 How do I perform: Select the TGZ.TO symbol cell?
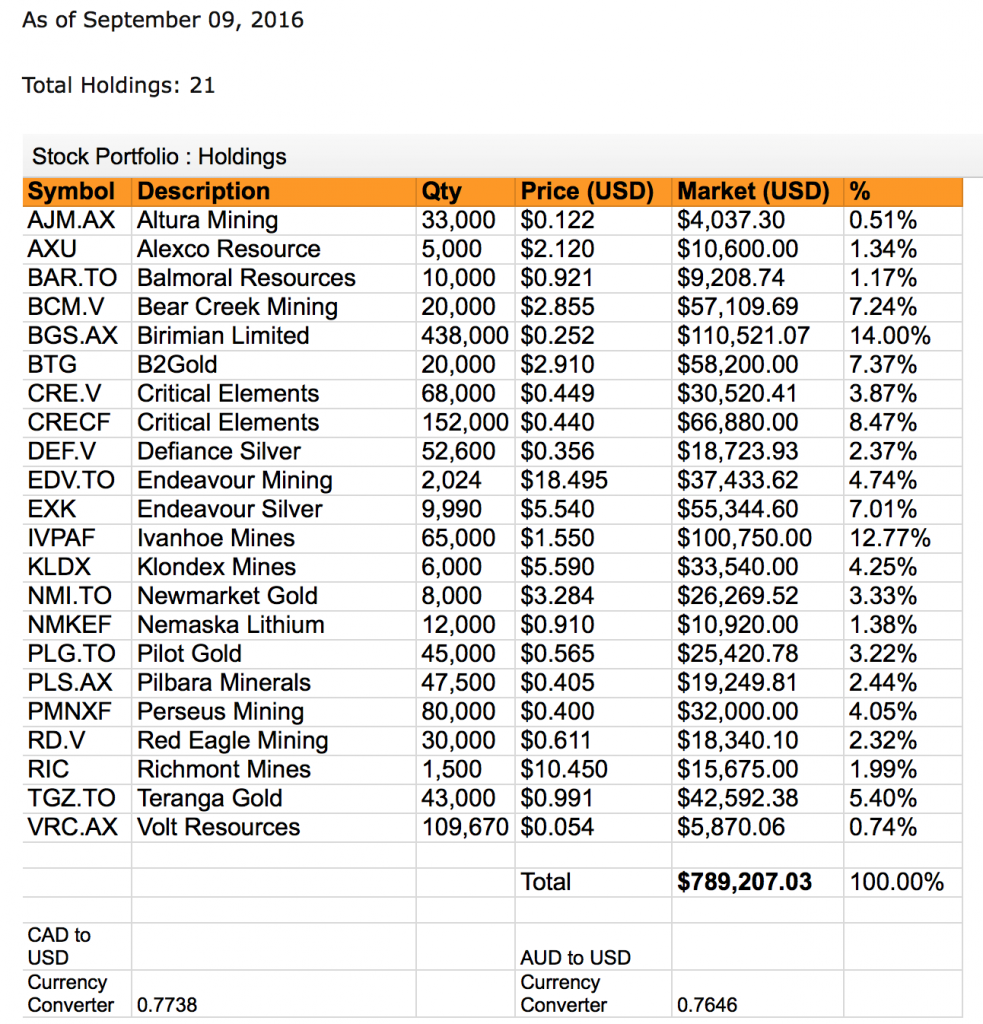point(71,799)
